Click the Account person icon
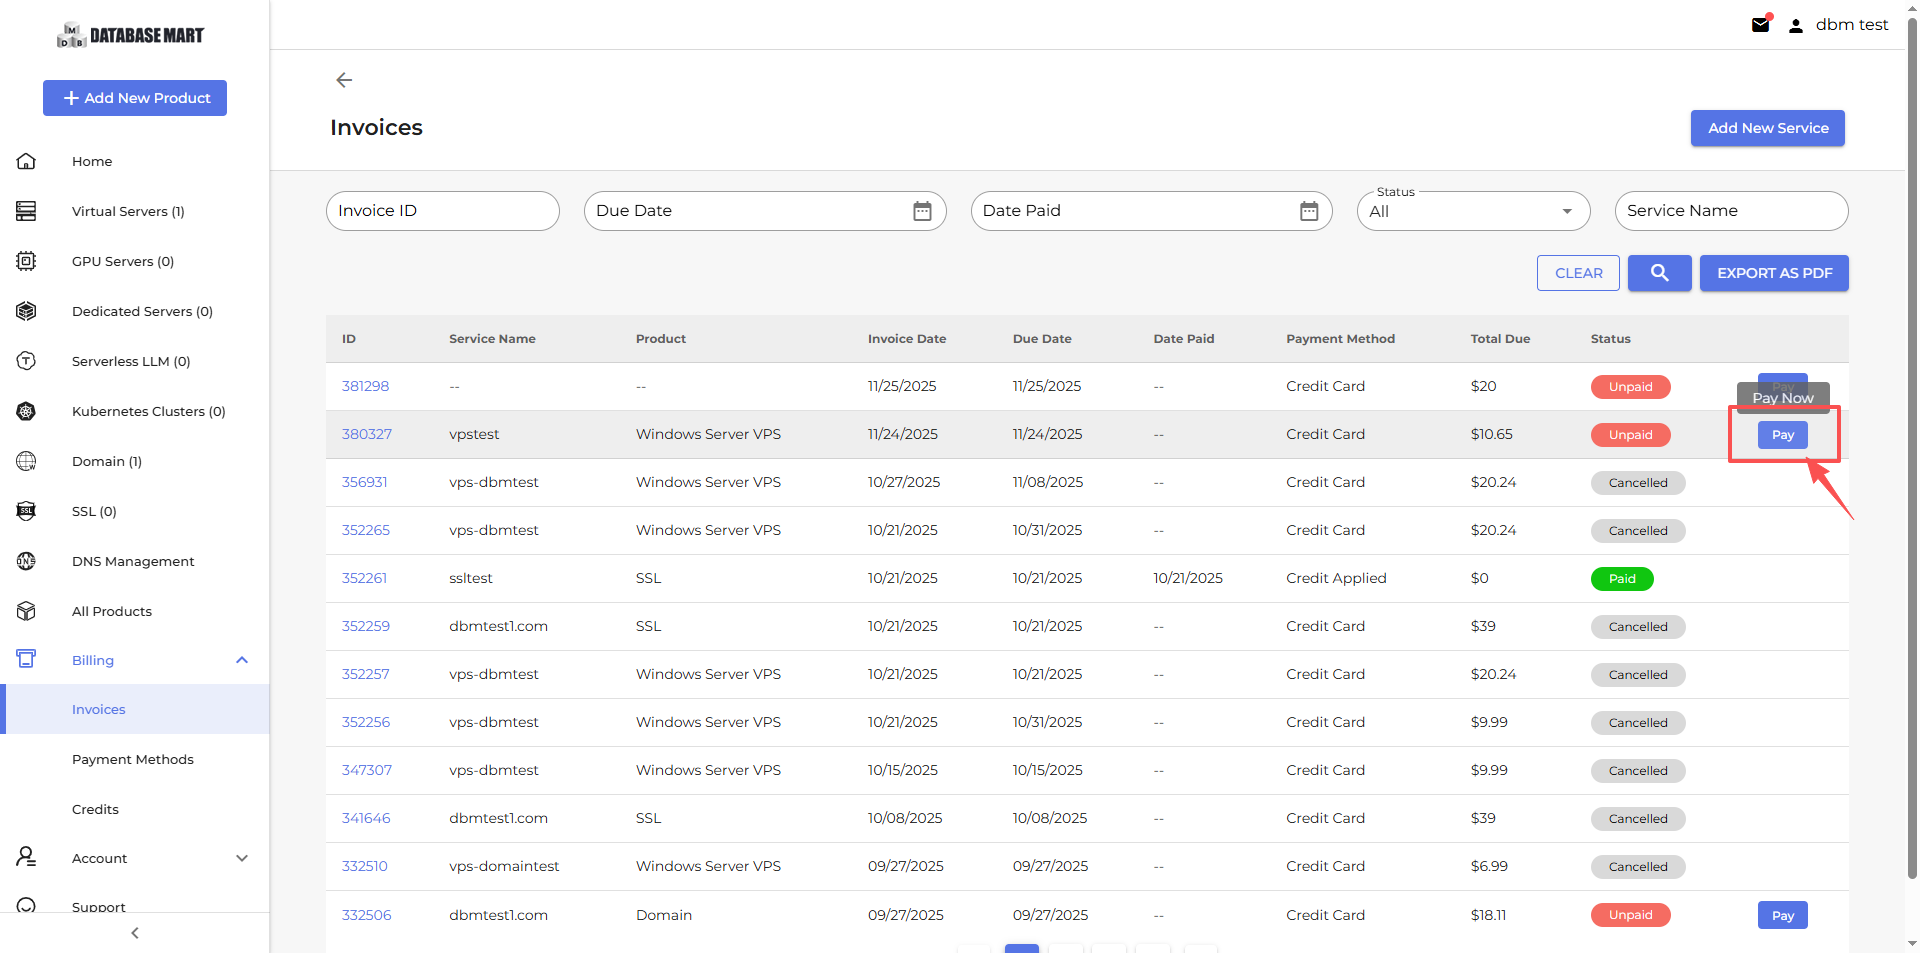 (27, 857)
